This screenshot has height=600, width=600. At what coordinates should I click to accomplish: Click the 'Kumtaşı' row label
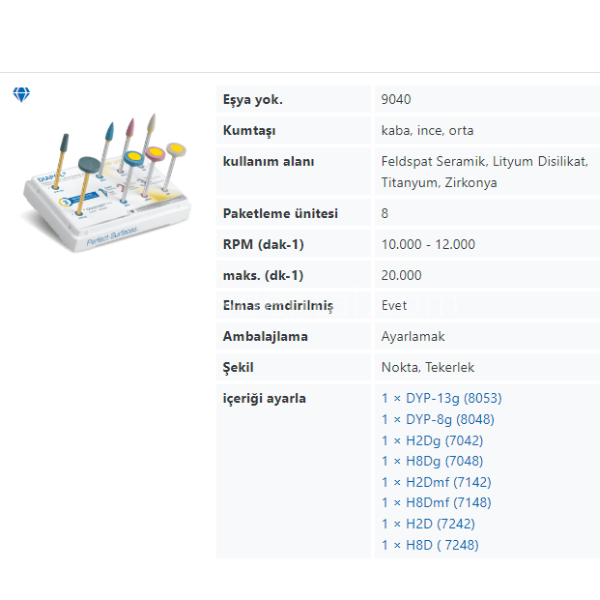(249, 130)
